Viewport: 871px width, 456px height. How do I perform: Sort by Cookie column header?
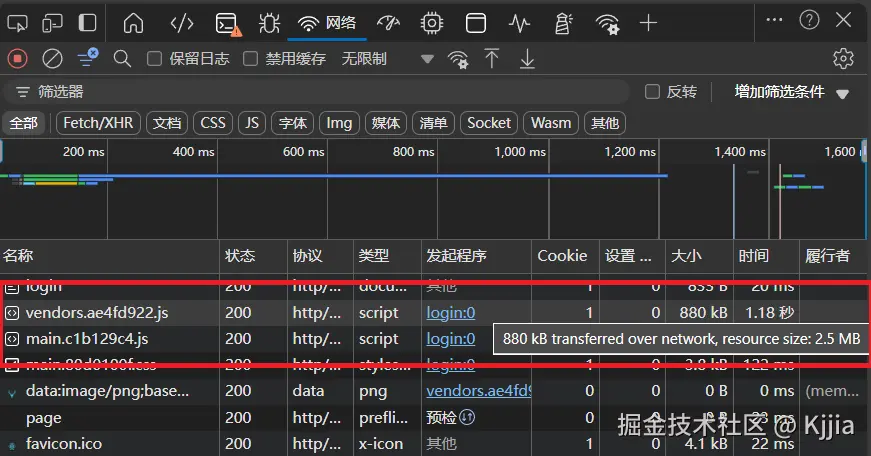(565, 255)
